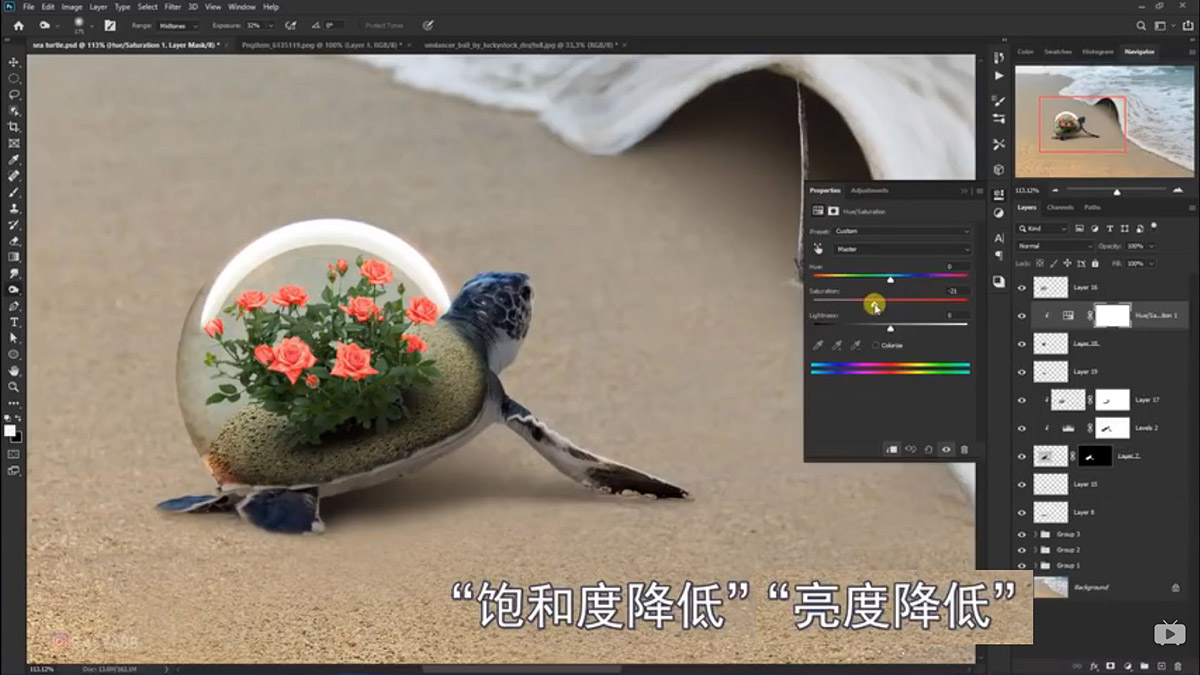Open the Preset dropdown showing Custom
This screenshot has width=1200, height=675.
(900, 230)
